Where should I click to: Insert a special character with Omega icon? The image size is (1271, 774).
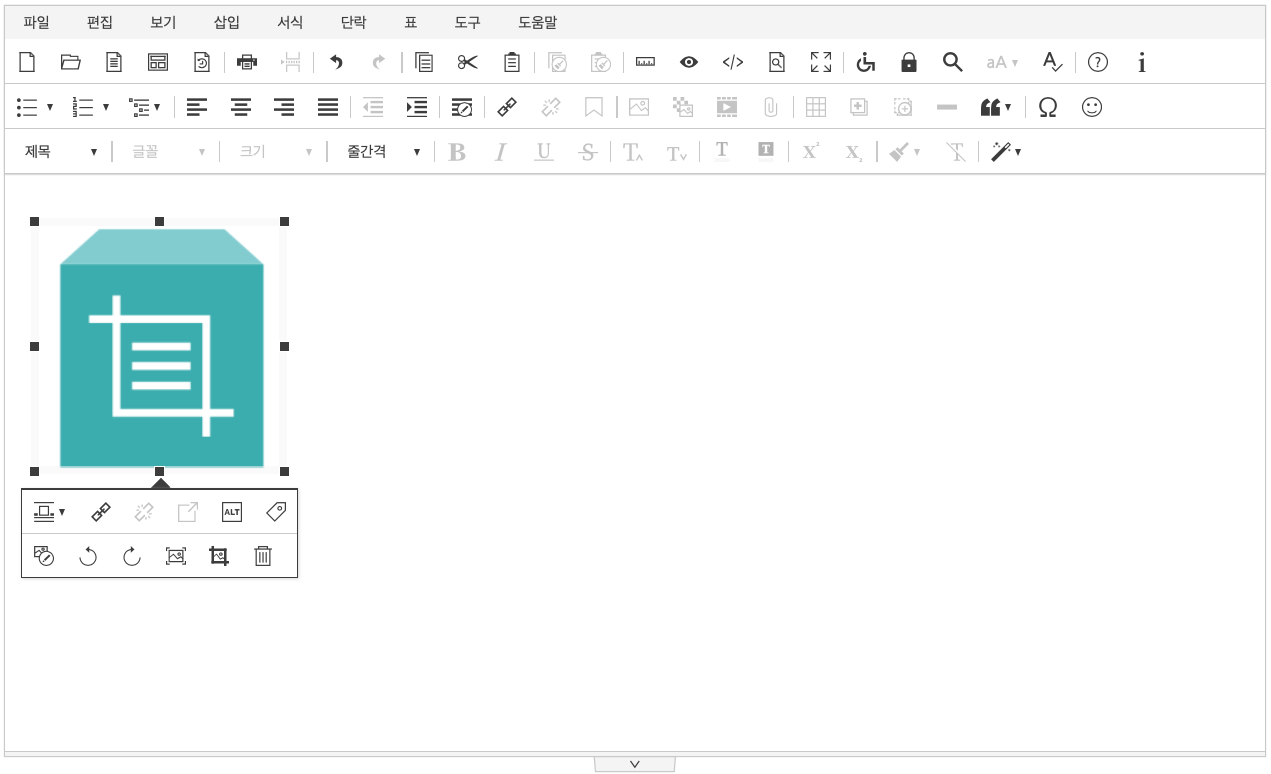pos(1047,107)
